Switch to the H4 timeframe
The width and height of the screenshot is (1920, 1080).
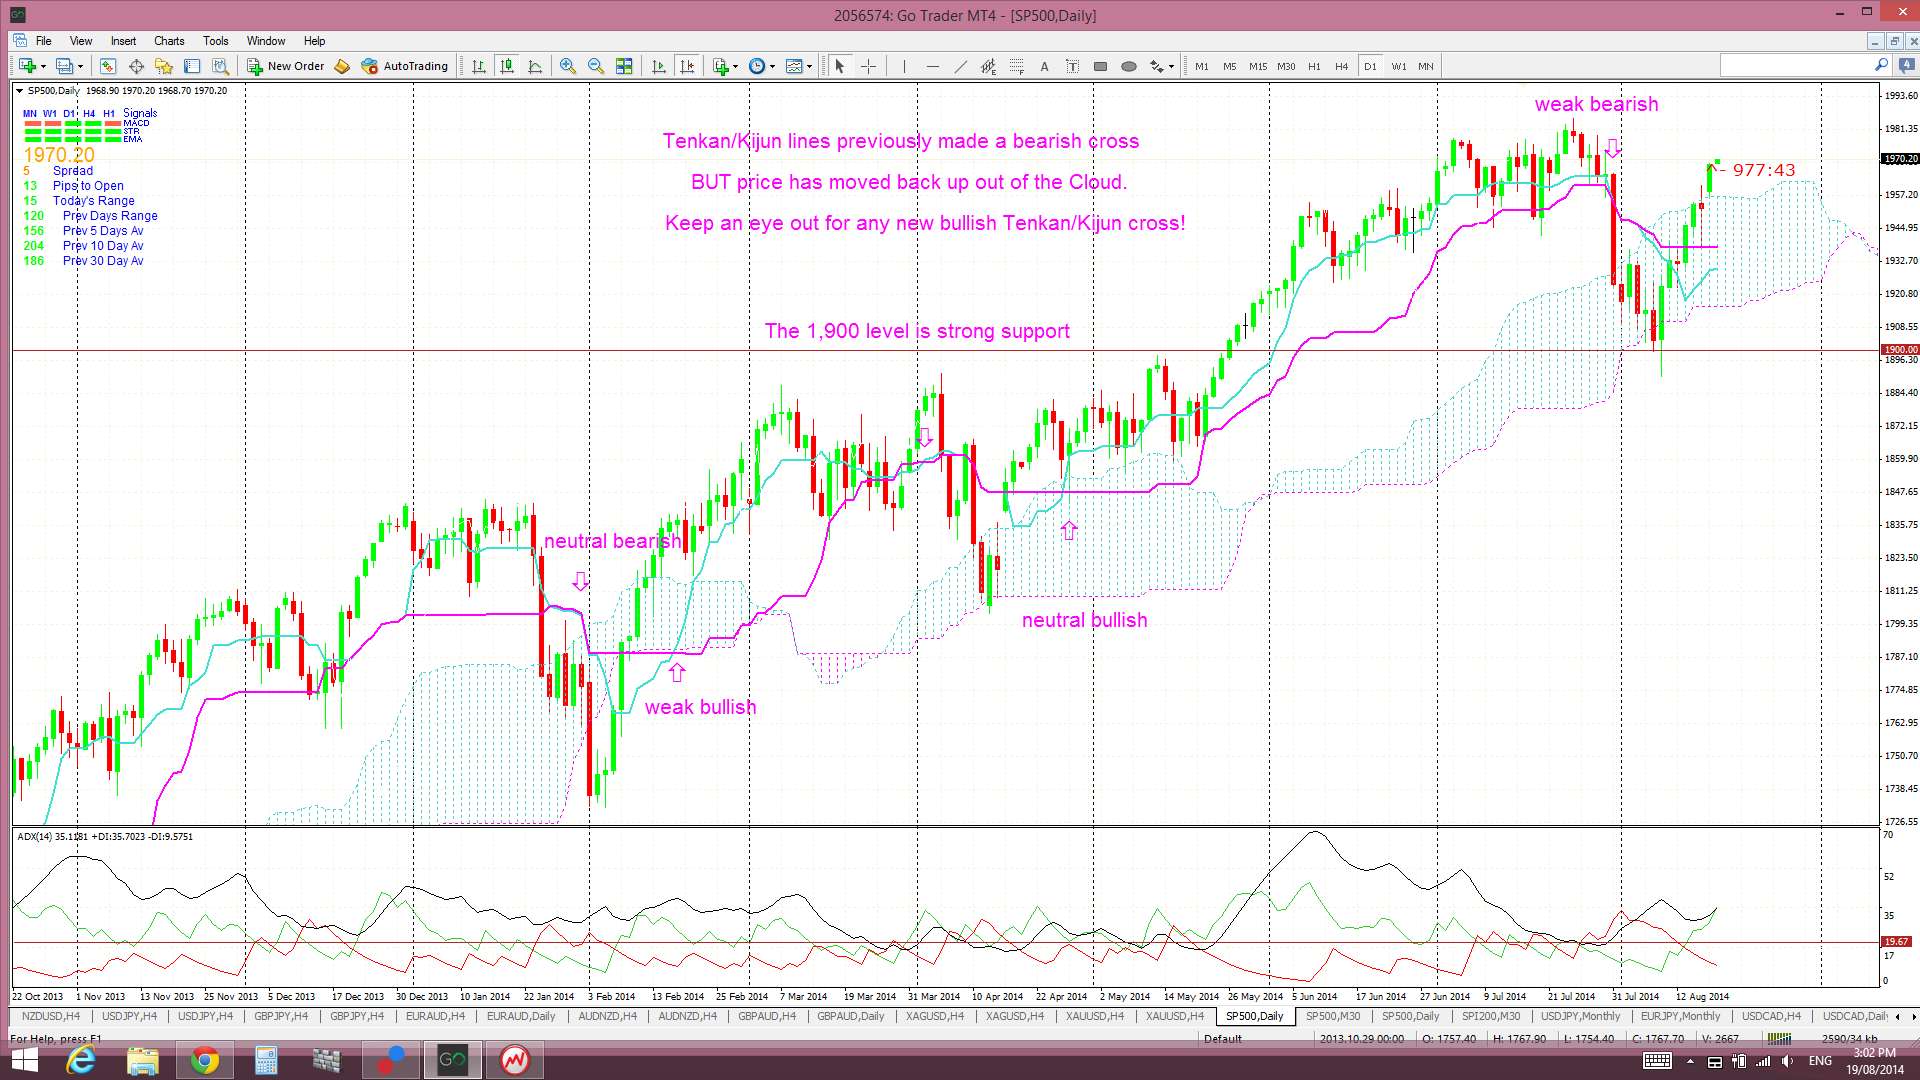pyautogui.click(x=1341, y=66)
